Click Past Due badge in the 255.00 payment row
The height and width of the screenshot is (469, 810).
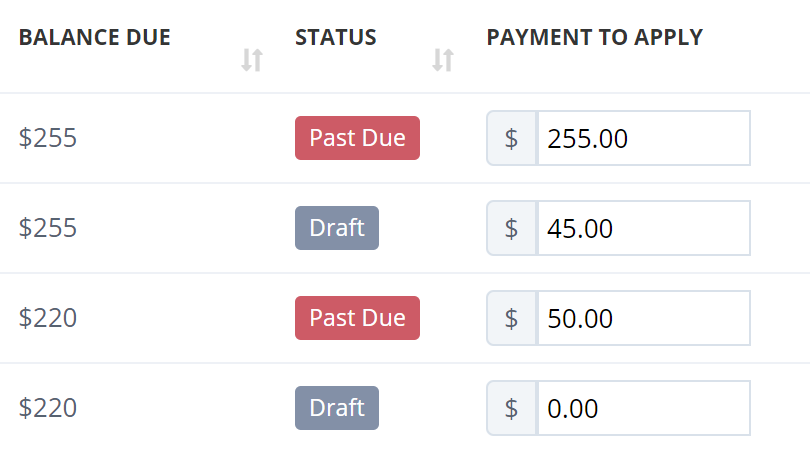pyautogui.click(x=357, y=138)
